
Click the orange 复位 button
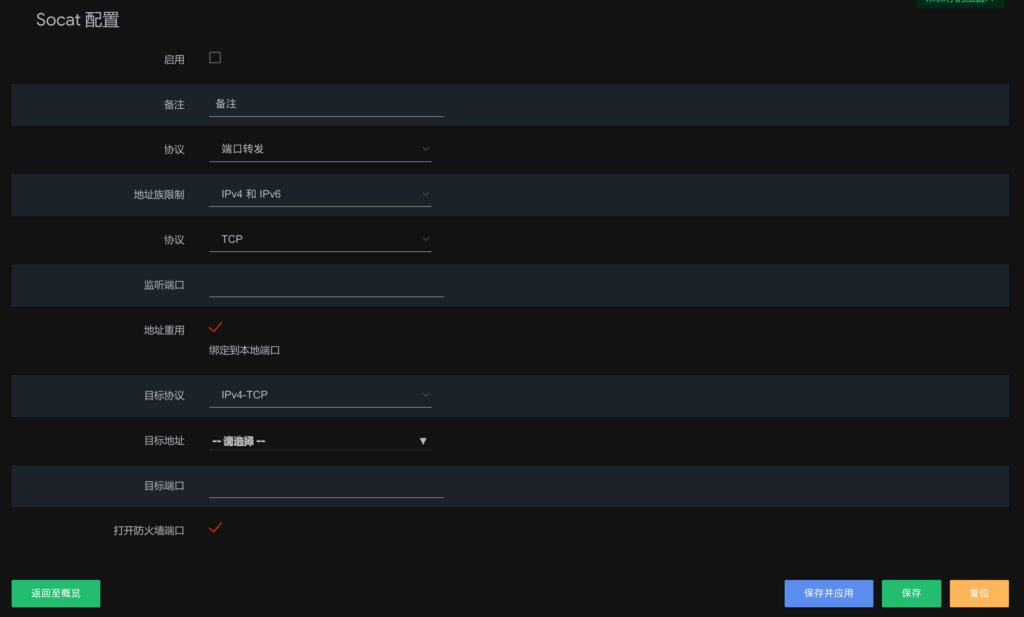point(979,593)
